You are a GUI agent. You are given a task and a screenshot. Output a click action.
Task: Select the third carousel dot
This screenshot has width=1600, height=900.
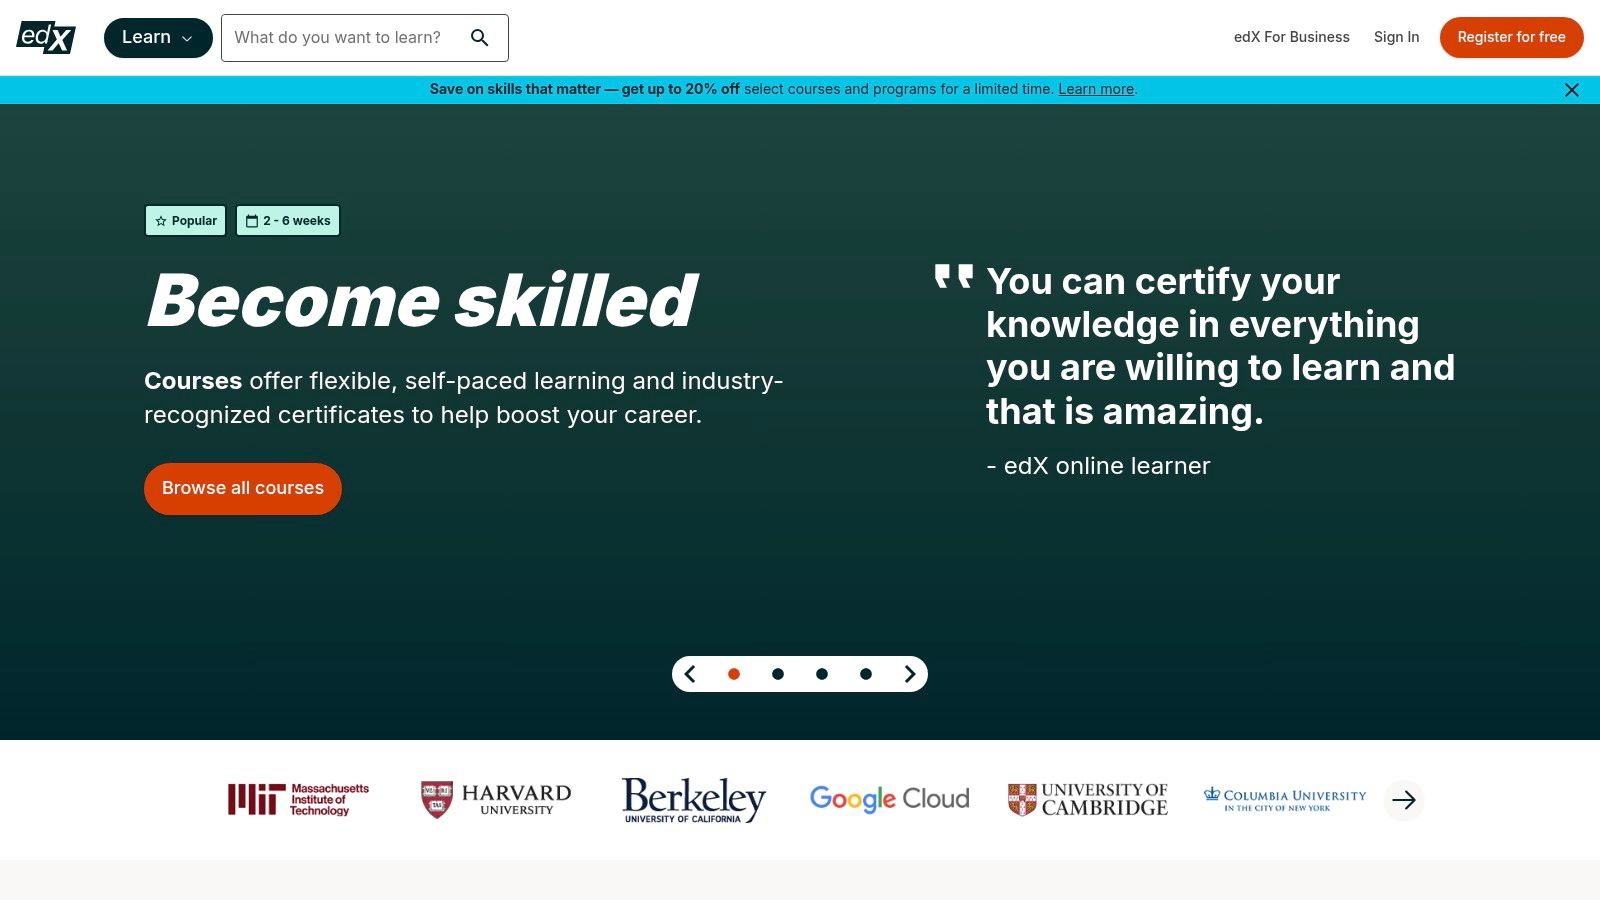point(822,674)
